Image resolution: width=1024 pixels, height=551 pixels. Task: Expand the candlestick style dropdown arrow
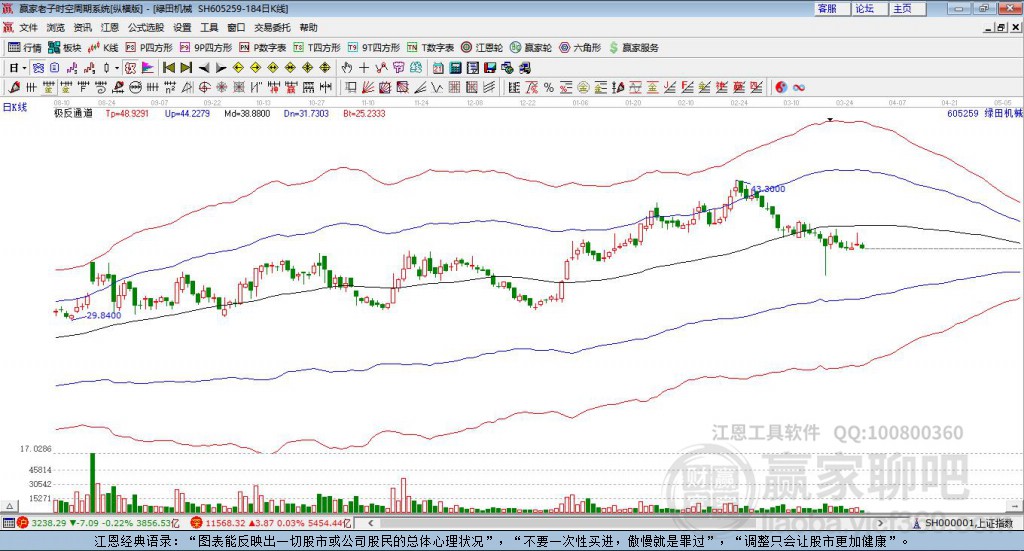[117, 68]
